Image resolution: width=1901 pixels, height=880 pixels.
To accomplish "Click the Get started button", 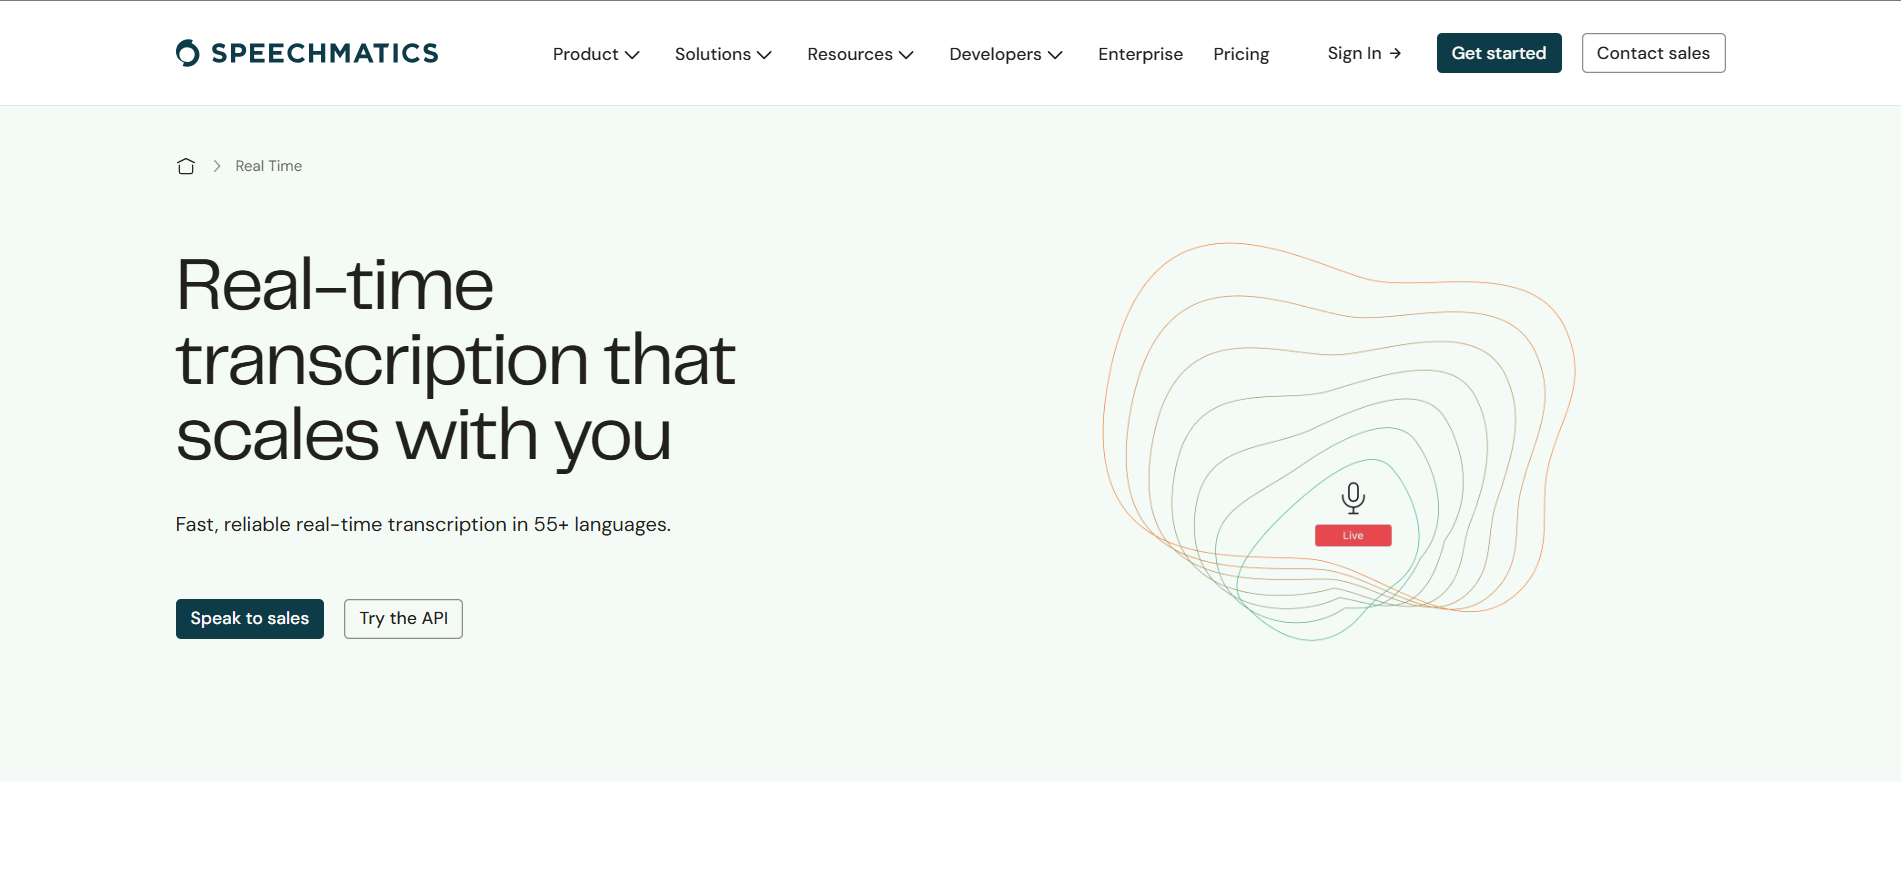I will (x=1499, y=53).
